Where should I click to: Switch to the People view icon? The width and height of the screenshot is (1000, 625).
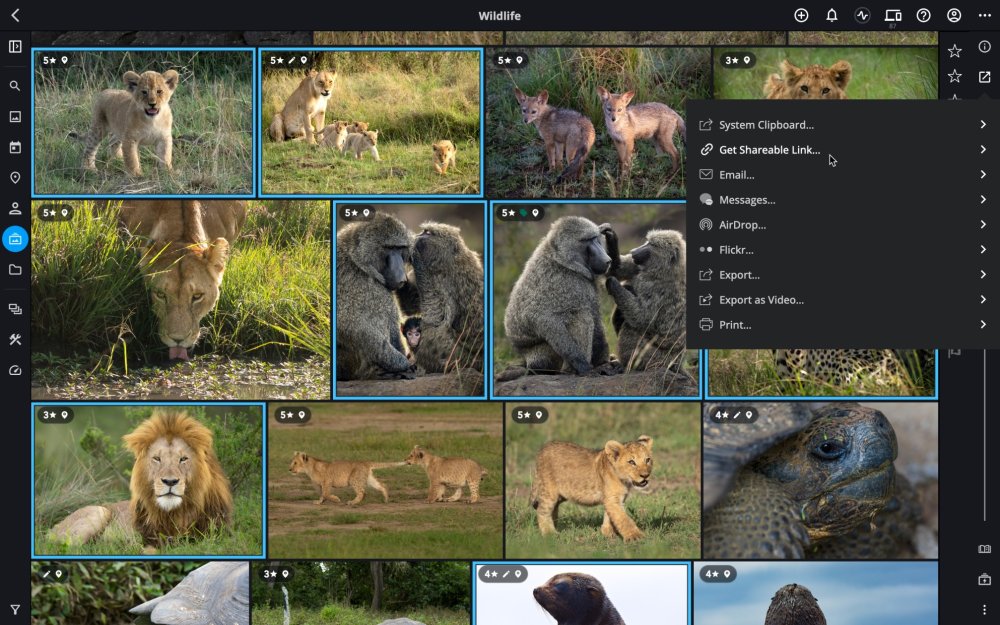[x=15, y=209]
